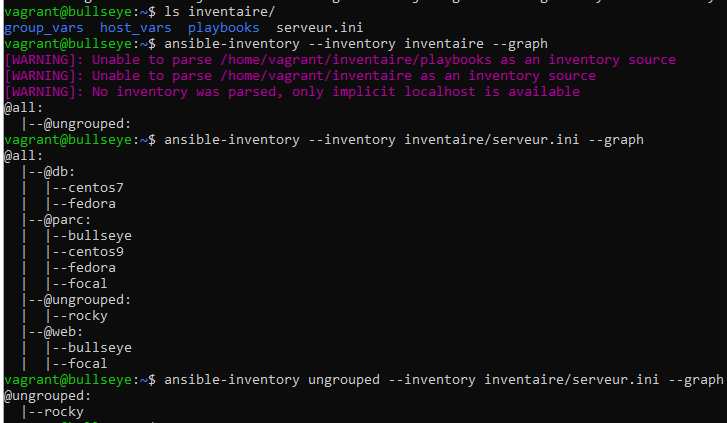
Task: Click the warning 'No inventory was parsed'
Action: tap(292, 92)
